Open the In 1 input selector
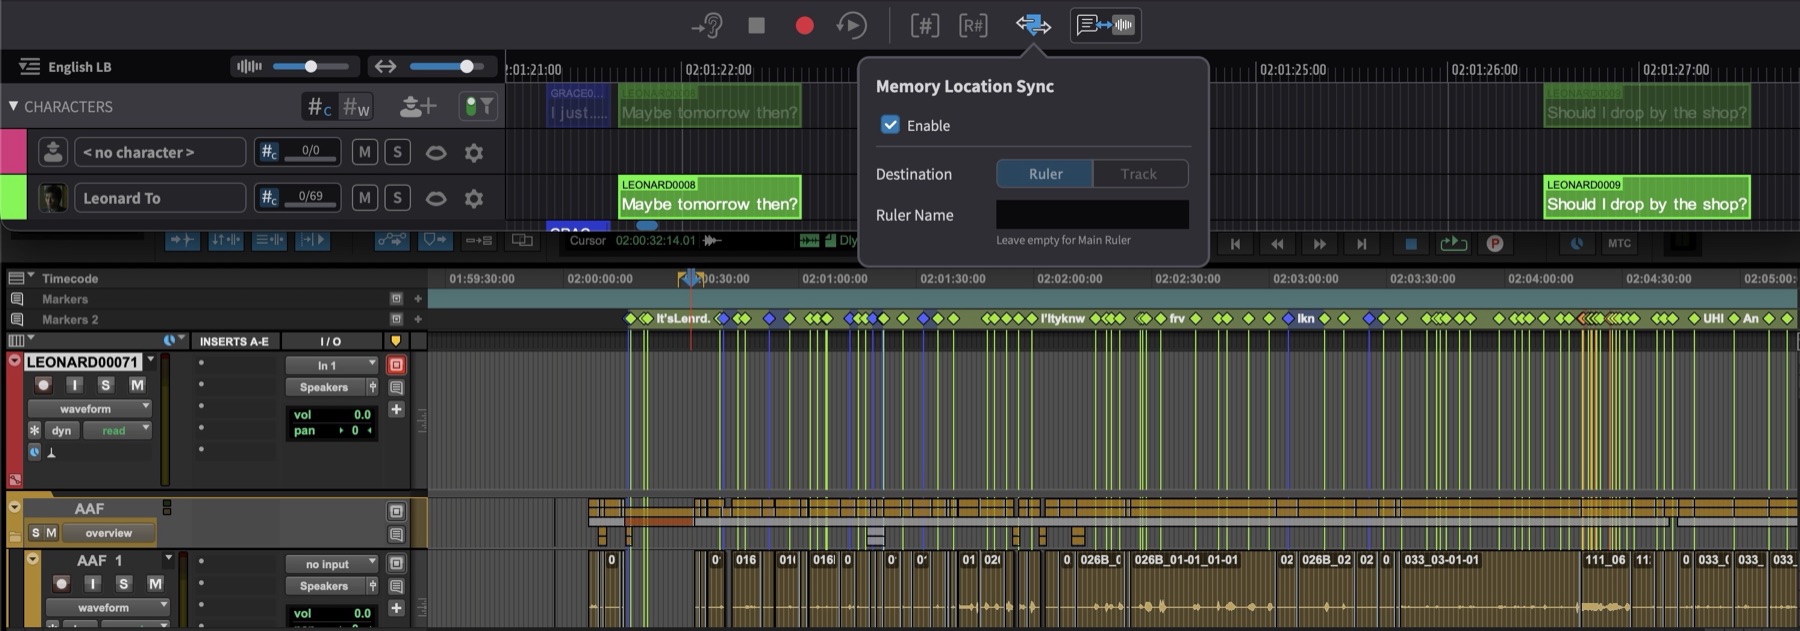This screenshot has height=631, width=1800. [331, 365]
